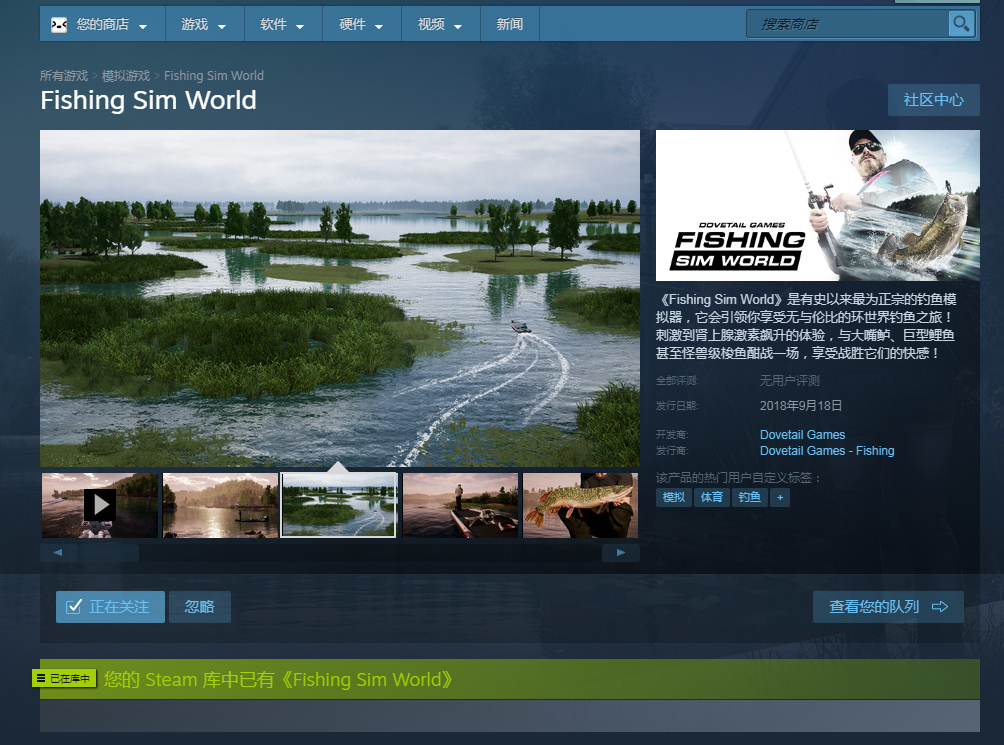Click the 忽略 button
Screen dimensions: 1004x745
pyautogui.click(x=200, y=607)
